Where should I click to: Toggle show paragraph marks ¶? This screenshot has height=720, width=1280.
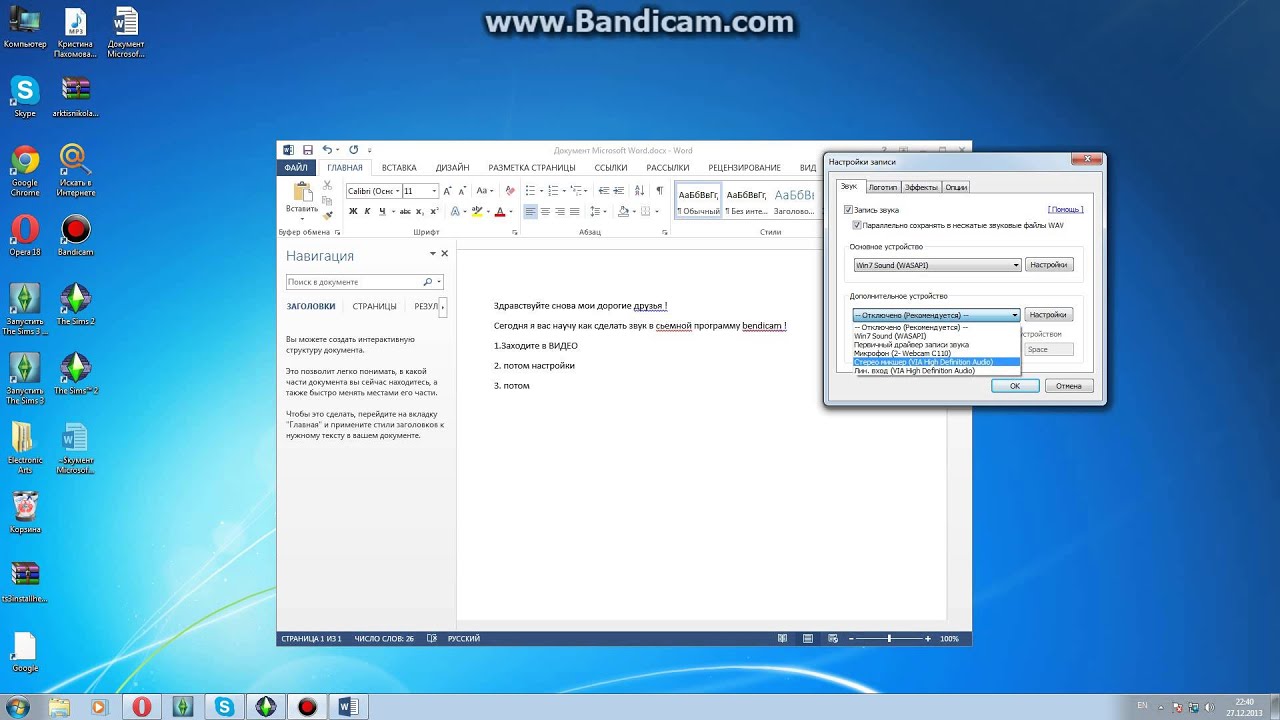[x=659, y=190]
